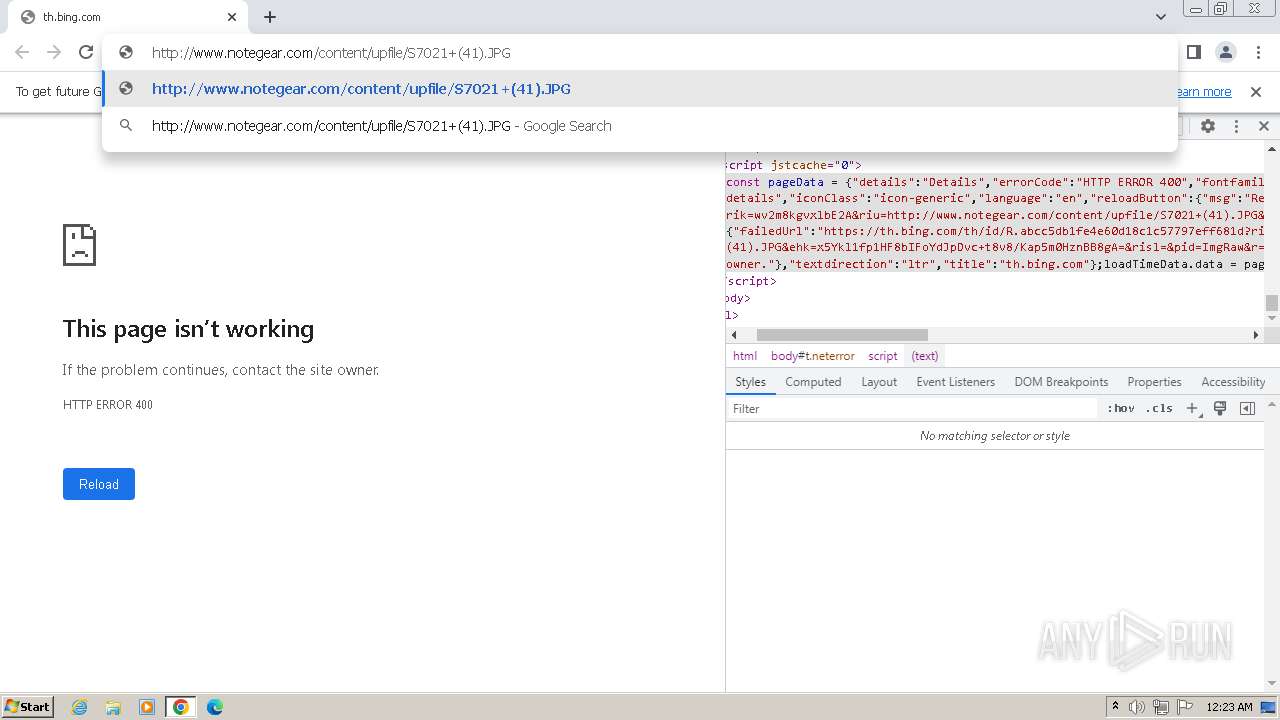Close the th.bing.com tab
Screen dimensions: 1280x720
[232, 17]
